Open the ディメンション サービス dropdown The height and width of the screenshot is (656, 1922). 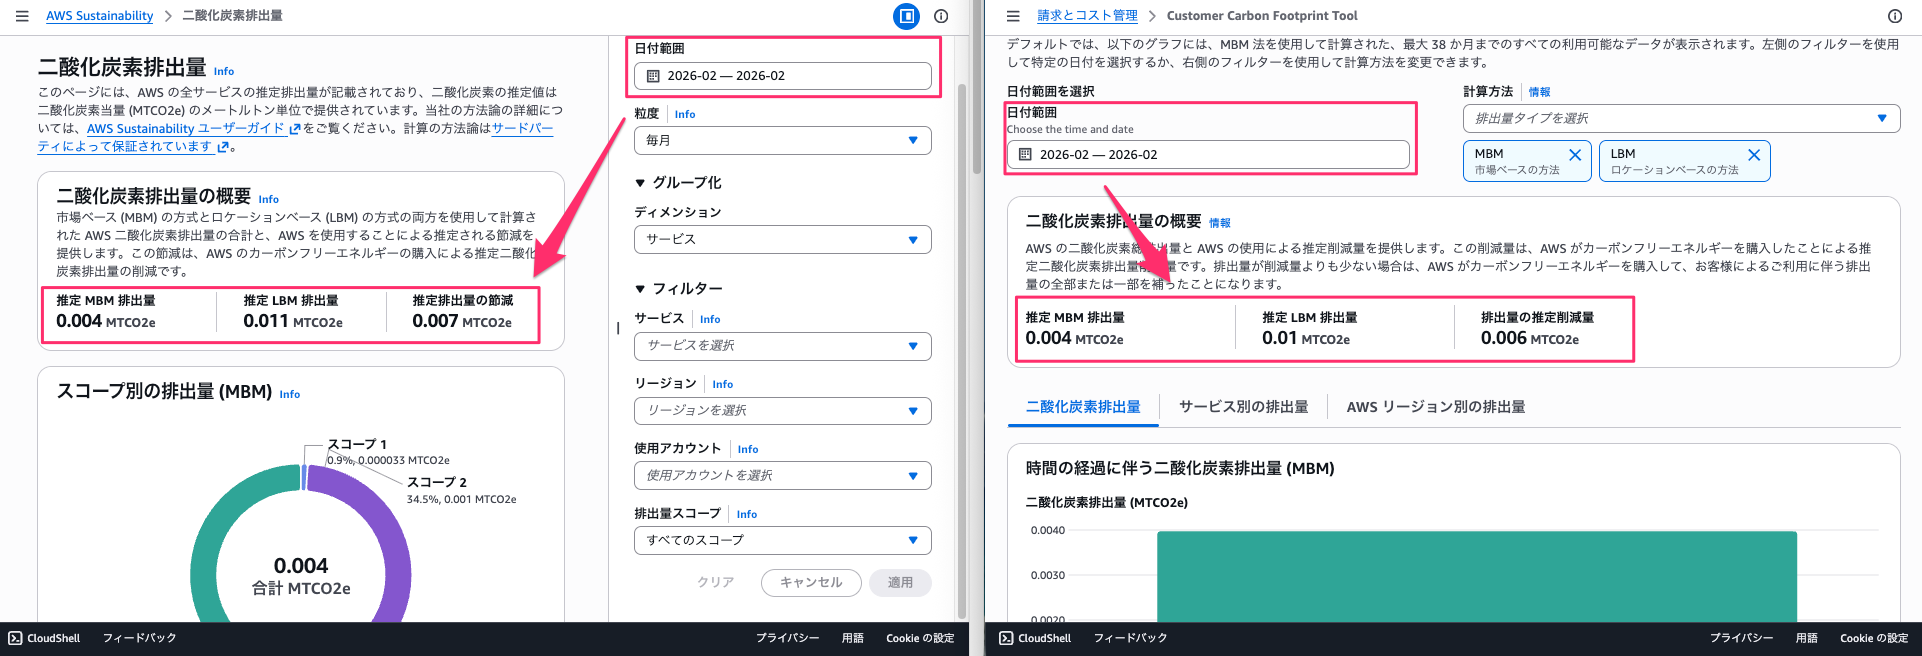point(782,239)
